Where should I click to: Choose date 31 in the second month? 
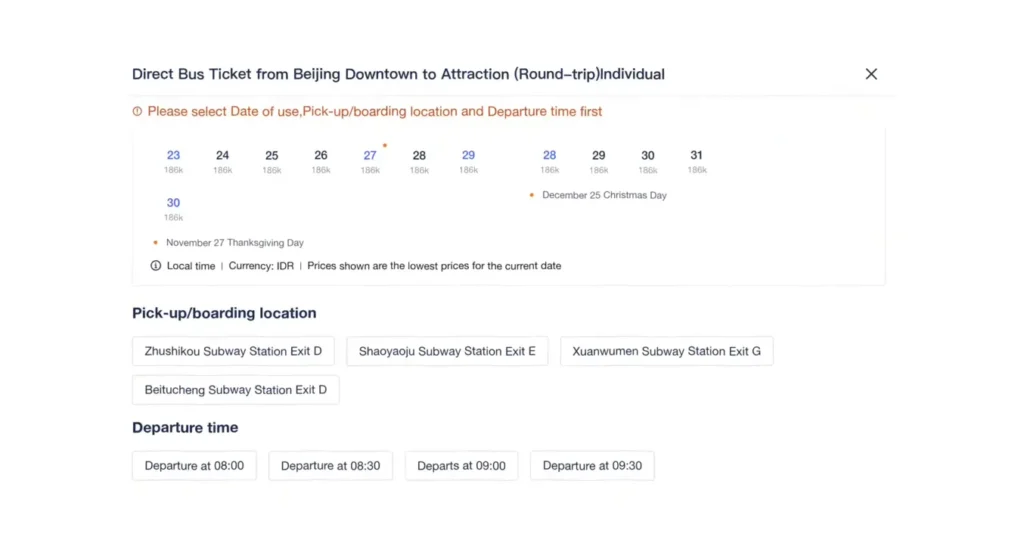pos(696,160)
